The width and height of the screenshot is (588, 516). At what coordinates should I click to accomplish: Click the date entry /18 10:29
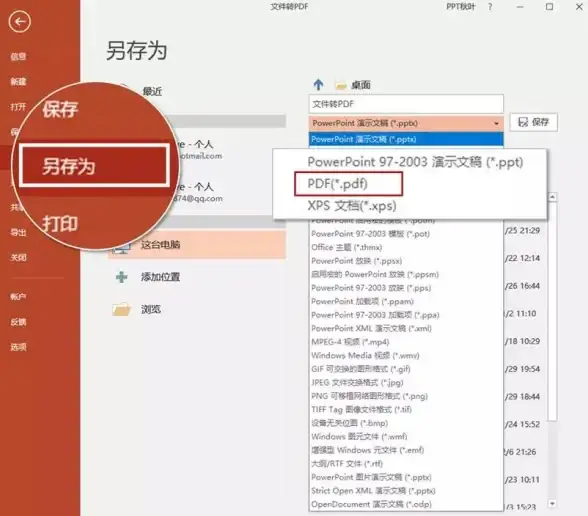pos(522,341)
